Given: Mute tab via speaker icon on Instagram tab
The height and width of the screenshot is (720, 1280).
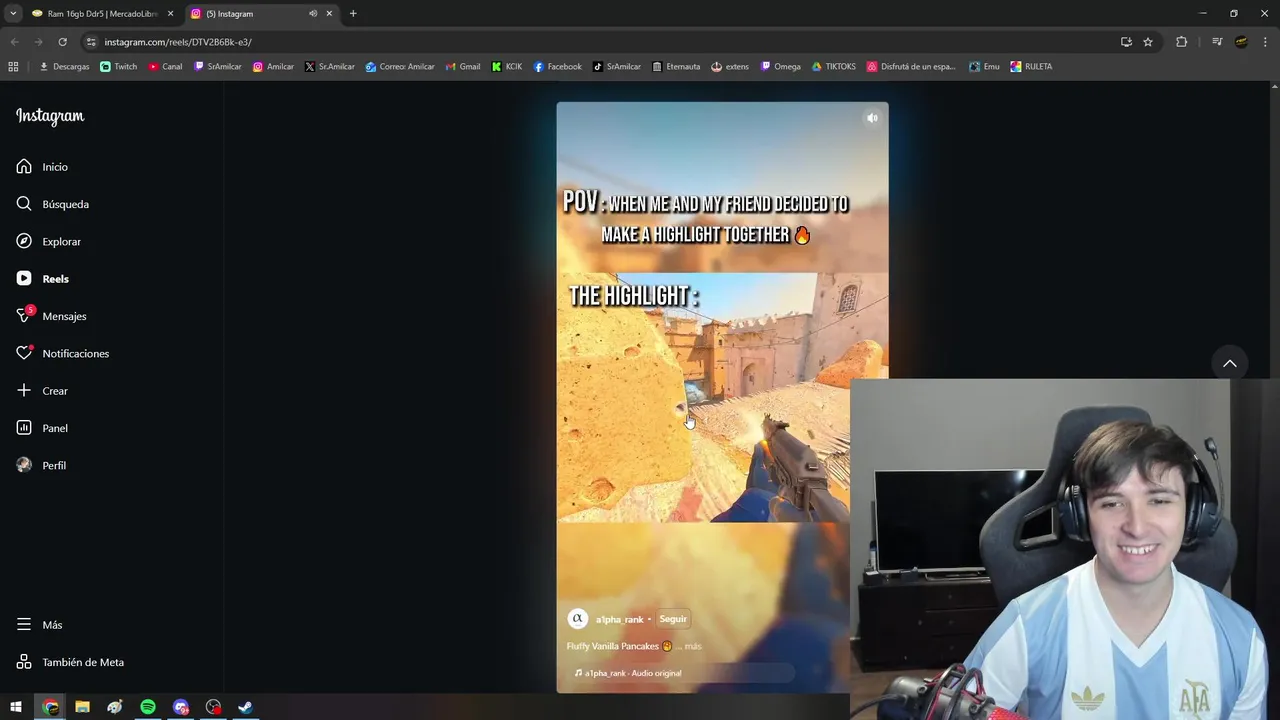Looking at the screenshot, I should [312, 14].
